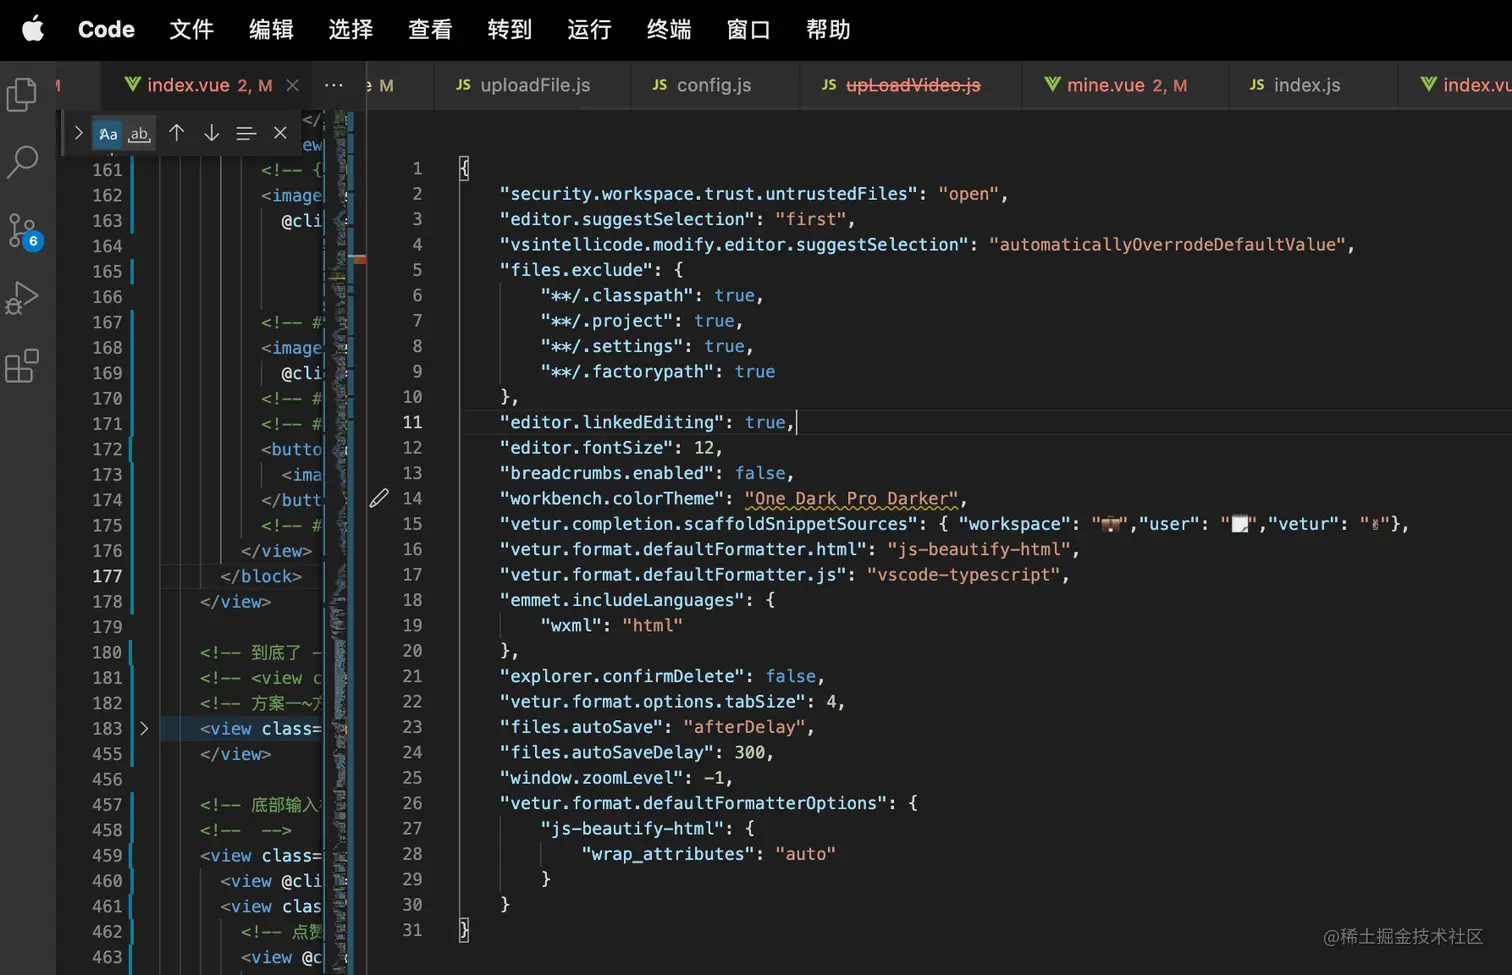Viewport: 1512px width, 975px height.
Task: Click the pencil edit icon at line 14
Action: pyautogui.click(x=379, y=498)
